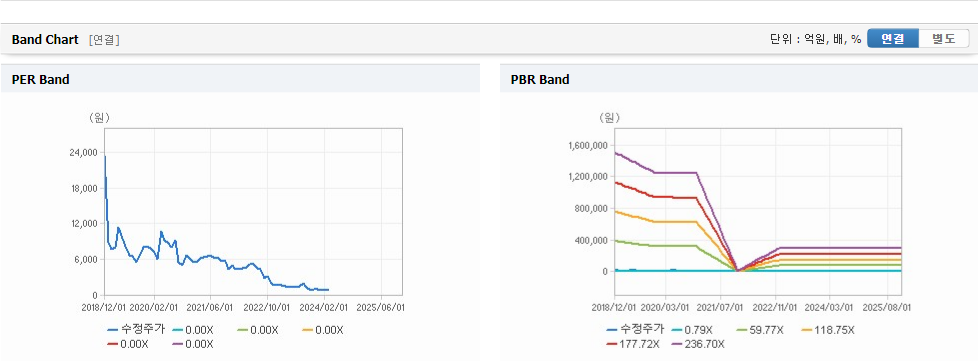
Task: Click the 6,000 axis value in PER Band
Action: [x=87, y=259]
